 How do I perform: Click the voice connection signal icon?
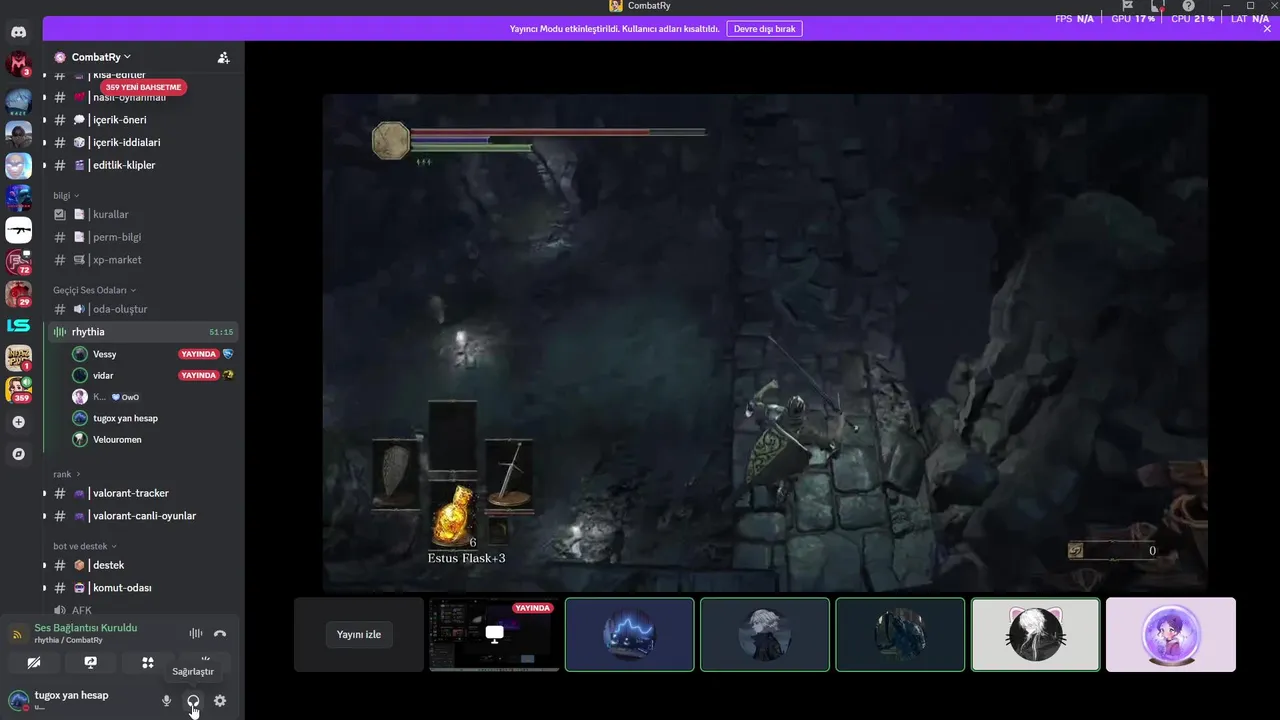click(x=17, y=634)
